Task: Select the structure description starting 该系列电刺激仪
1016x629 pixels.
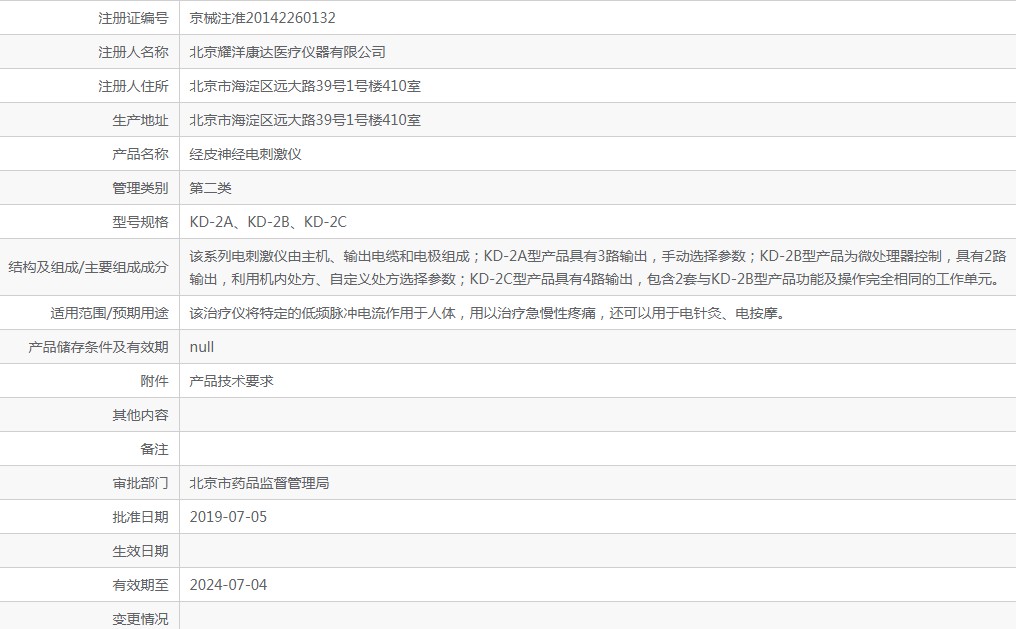Action: click(597, 268)
